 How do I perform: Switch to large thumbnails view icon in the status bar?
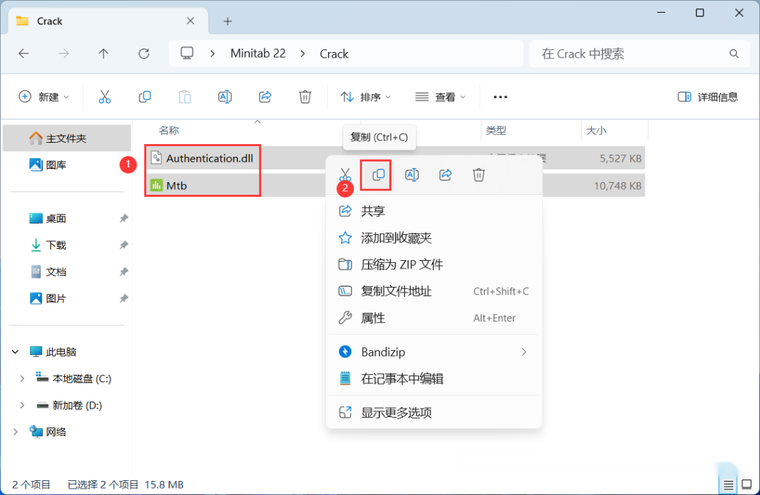[747, 484]
